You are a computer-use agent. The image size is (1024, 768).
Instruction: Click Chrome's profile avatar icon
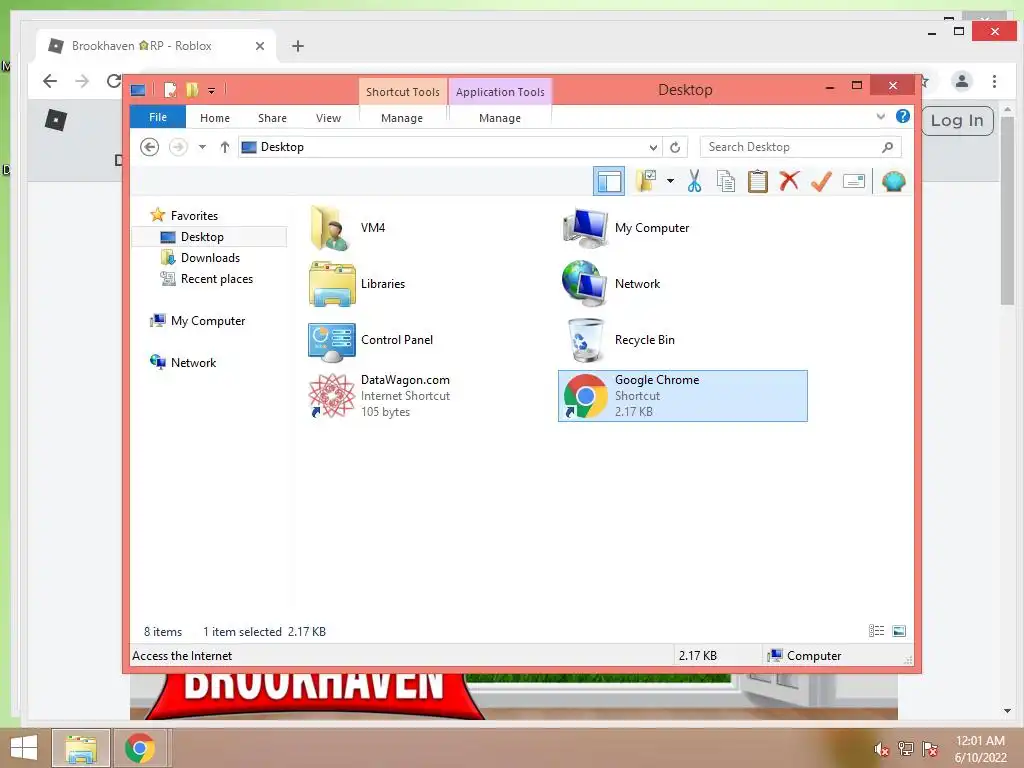961,81
